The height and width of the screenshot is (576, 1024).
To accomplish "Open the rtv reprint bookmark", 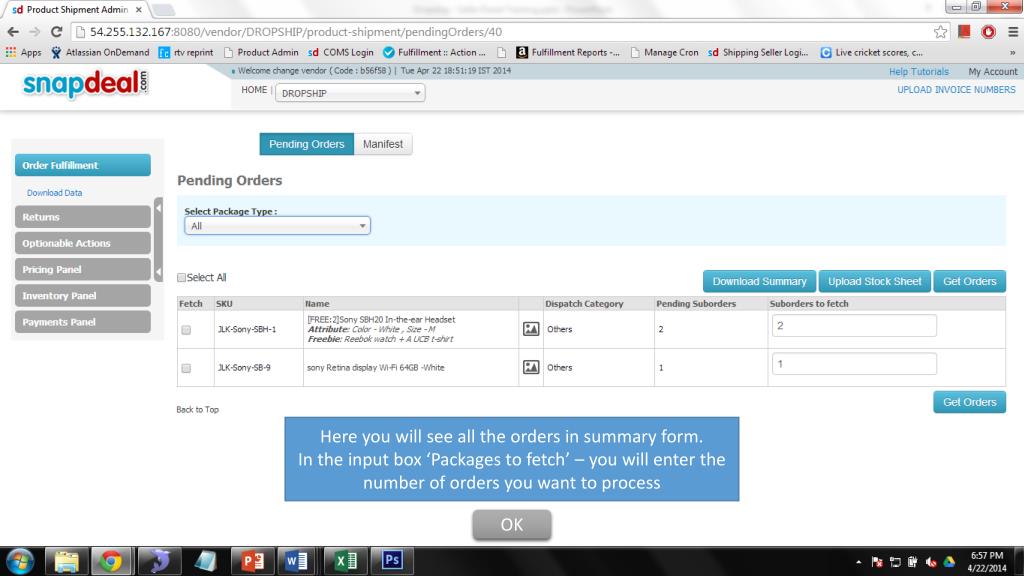I will click(186, 52).
